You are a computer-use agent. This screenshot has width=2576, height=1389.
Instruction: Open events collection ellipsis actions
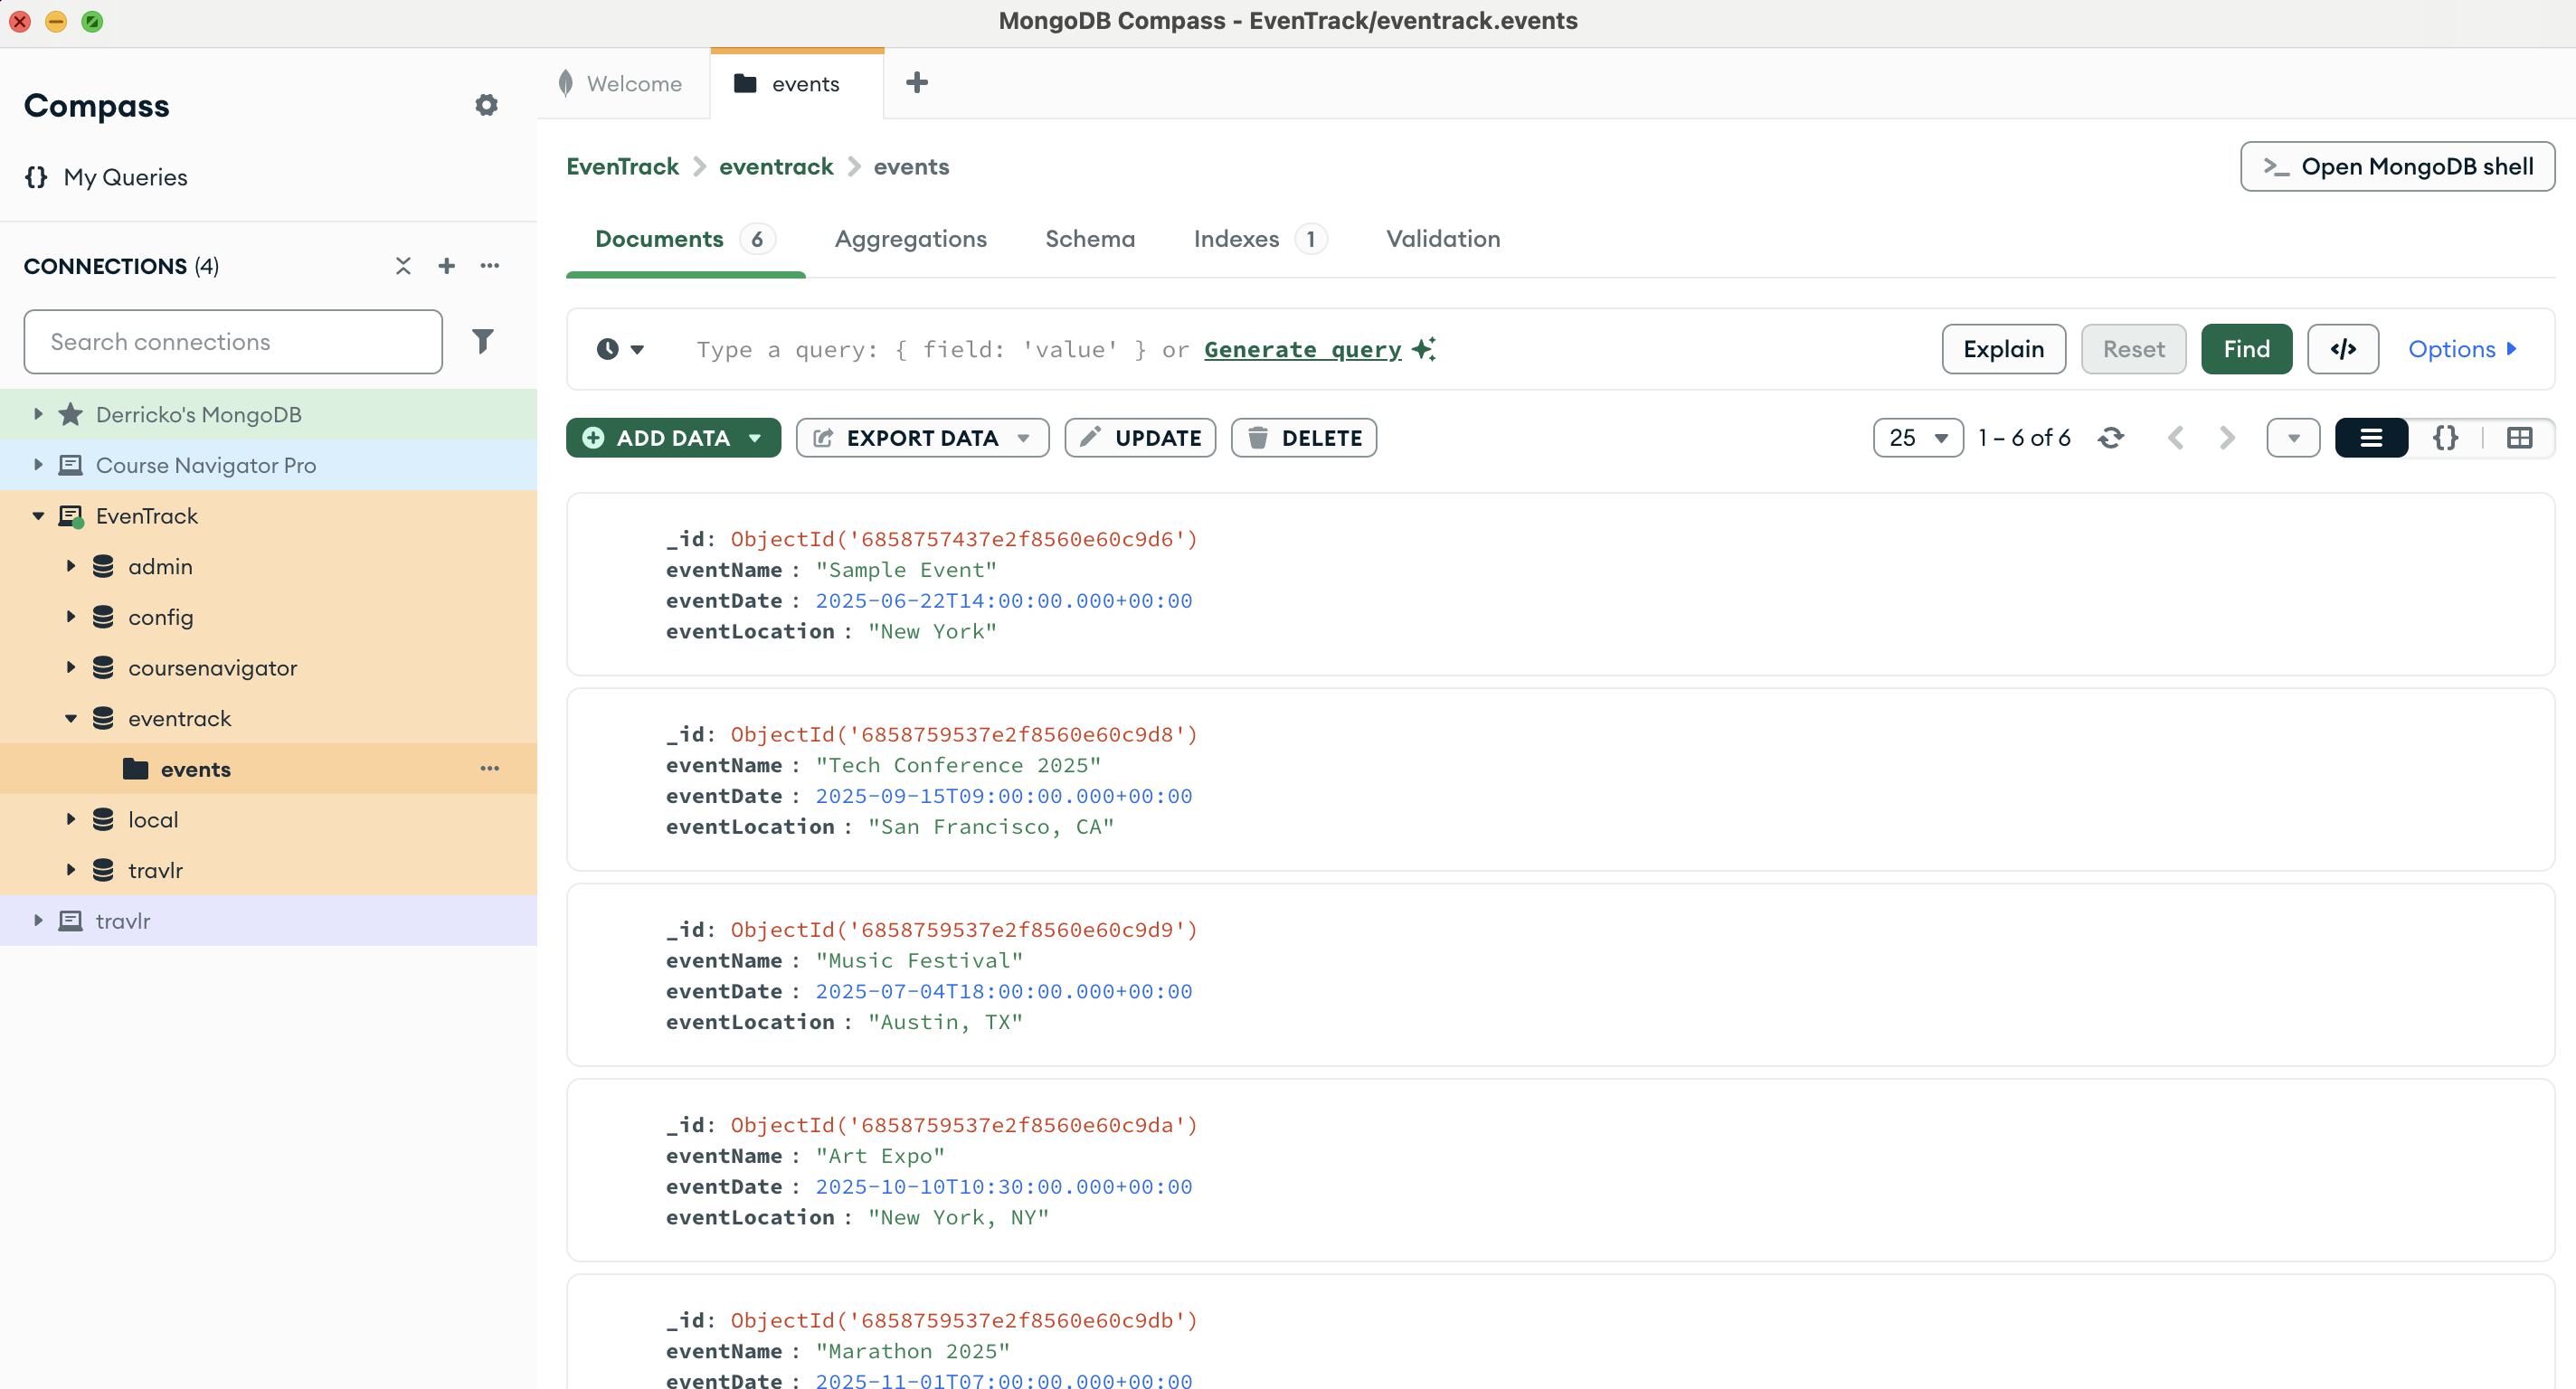pos(489,769)
